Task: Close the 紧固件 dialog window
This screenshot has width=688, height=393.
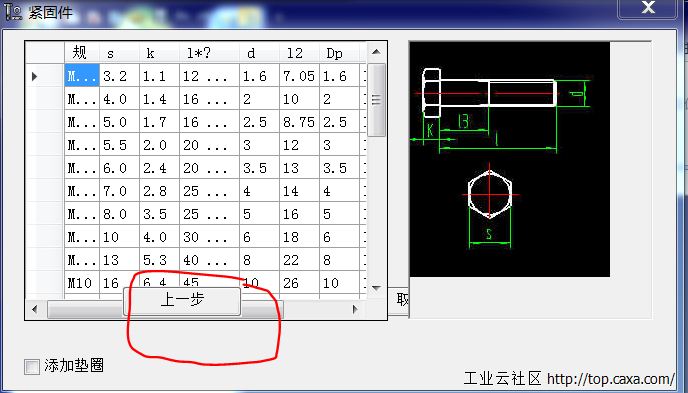Action: point(648,8)
